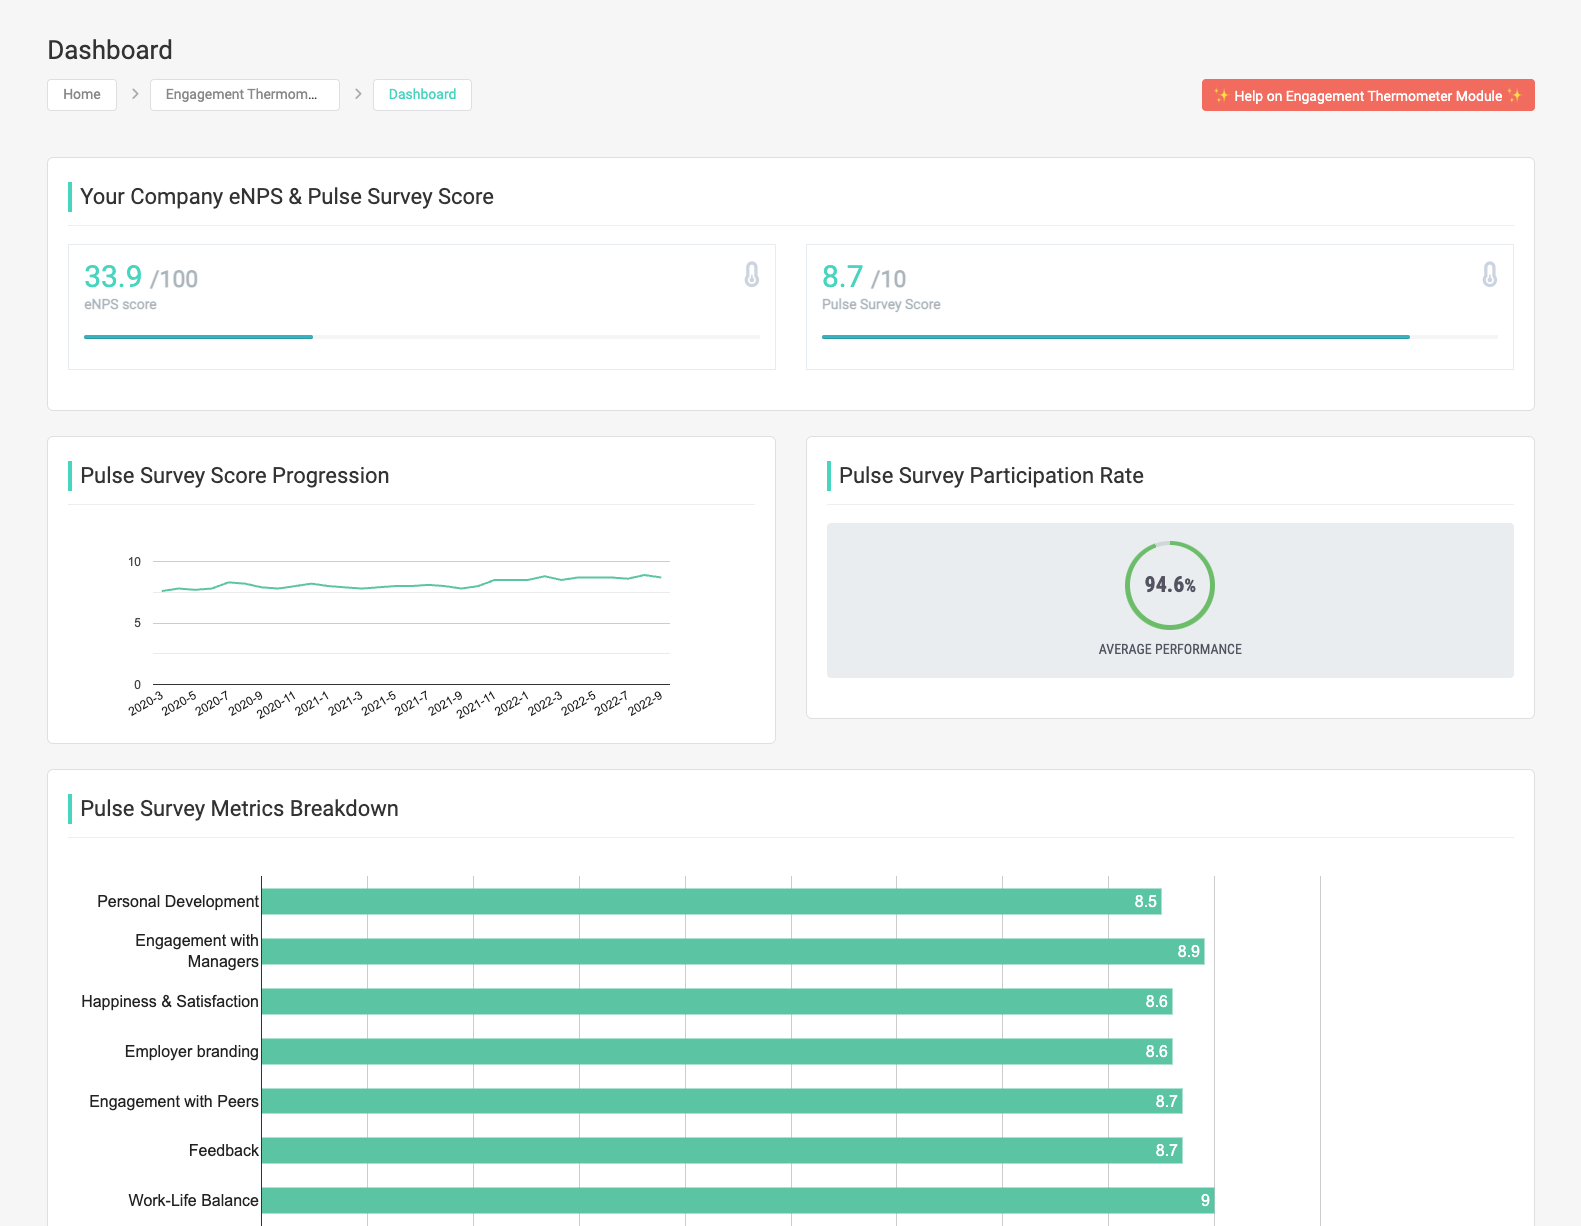Image resolution: width=1581 pixels, height=1226 pixels.
Task: Click the Pulse Survey Score Progression line
Action: pos(410,585)
